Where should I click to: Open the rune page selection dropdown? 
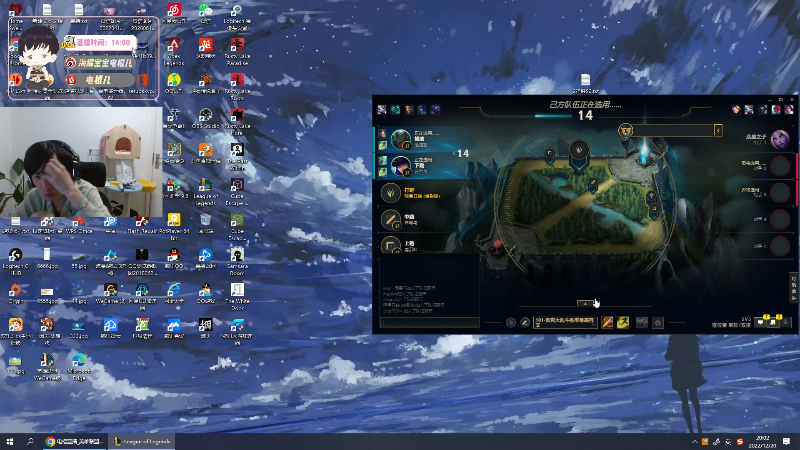[565, 322]
